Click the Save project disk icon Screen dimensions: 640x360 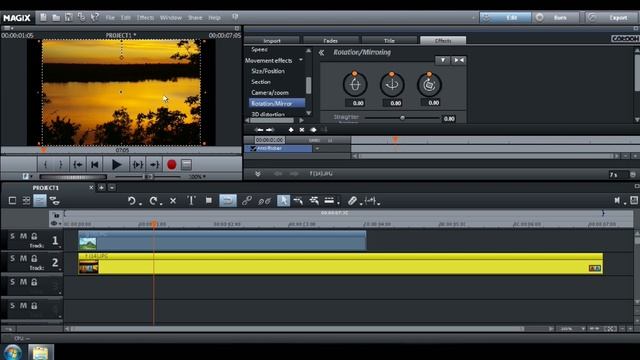click(x=69, y=17)
